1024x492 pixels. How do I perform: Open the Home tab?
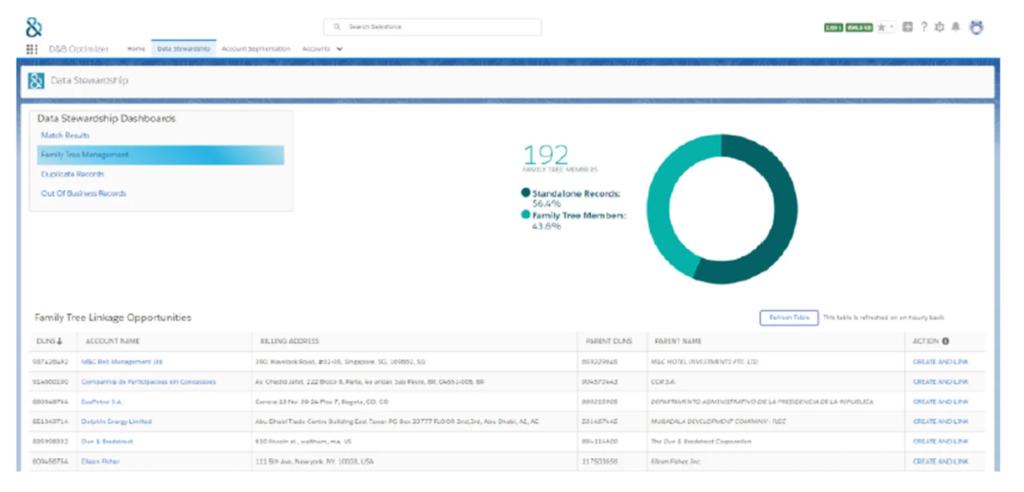[x=136, y=49]
